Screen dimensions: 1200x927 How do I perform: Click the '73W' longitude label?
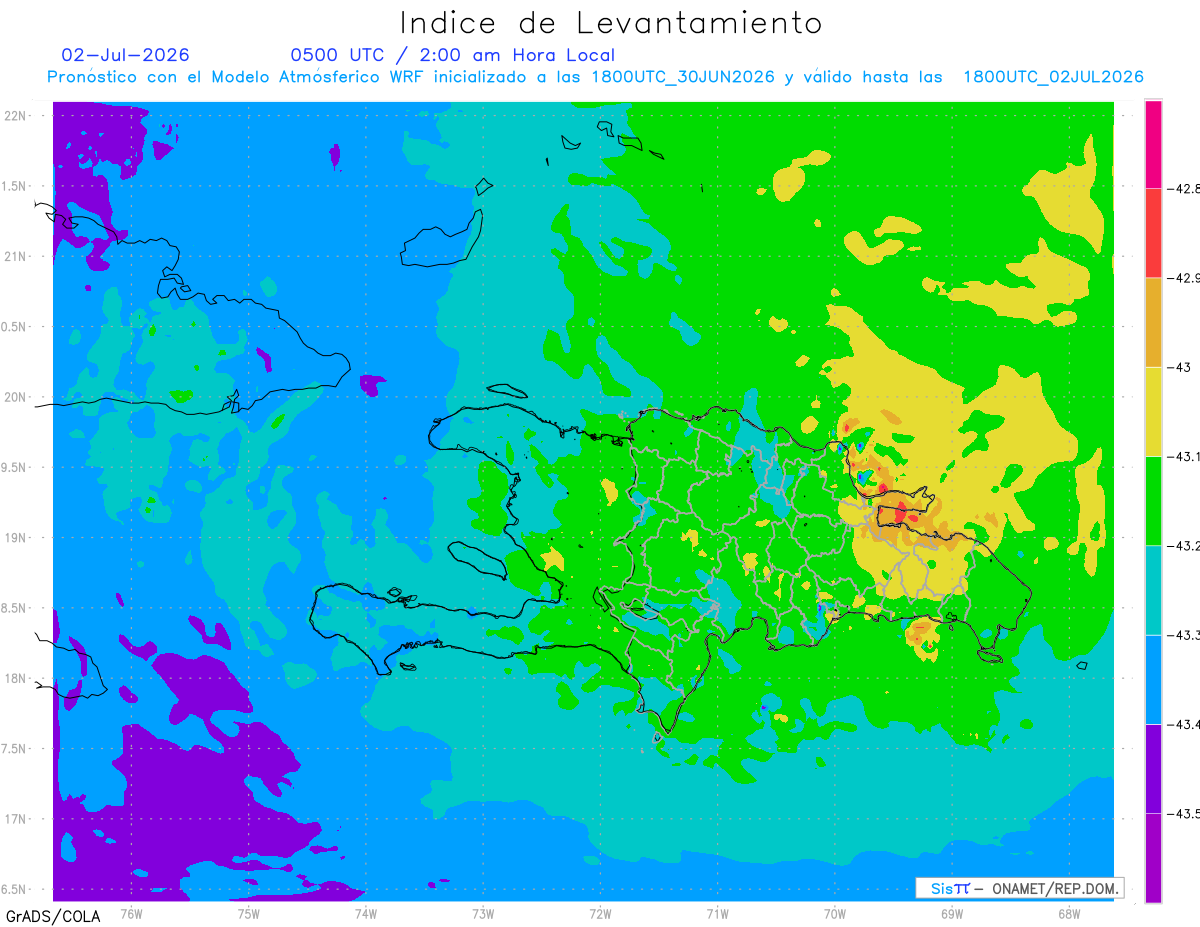coord(483,913)
